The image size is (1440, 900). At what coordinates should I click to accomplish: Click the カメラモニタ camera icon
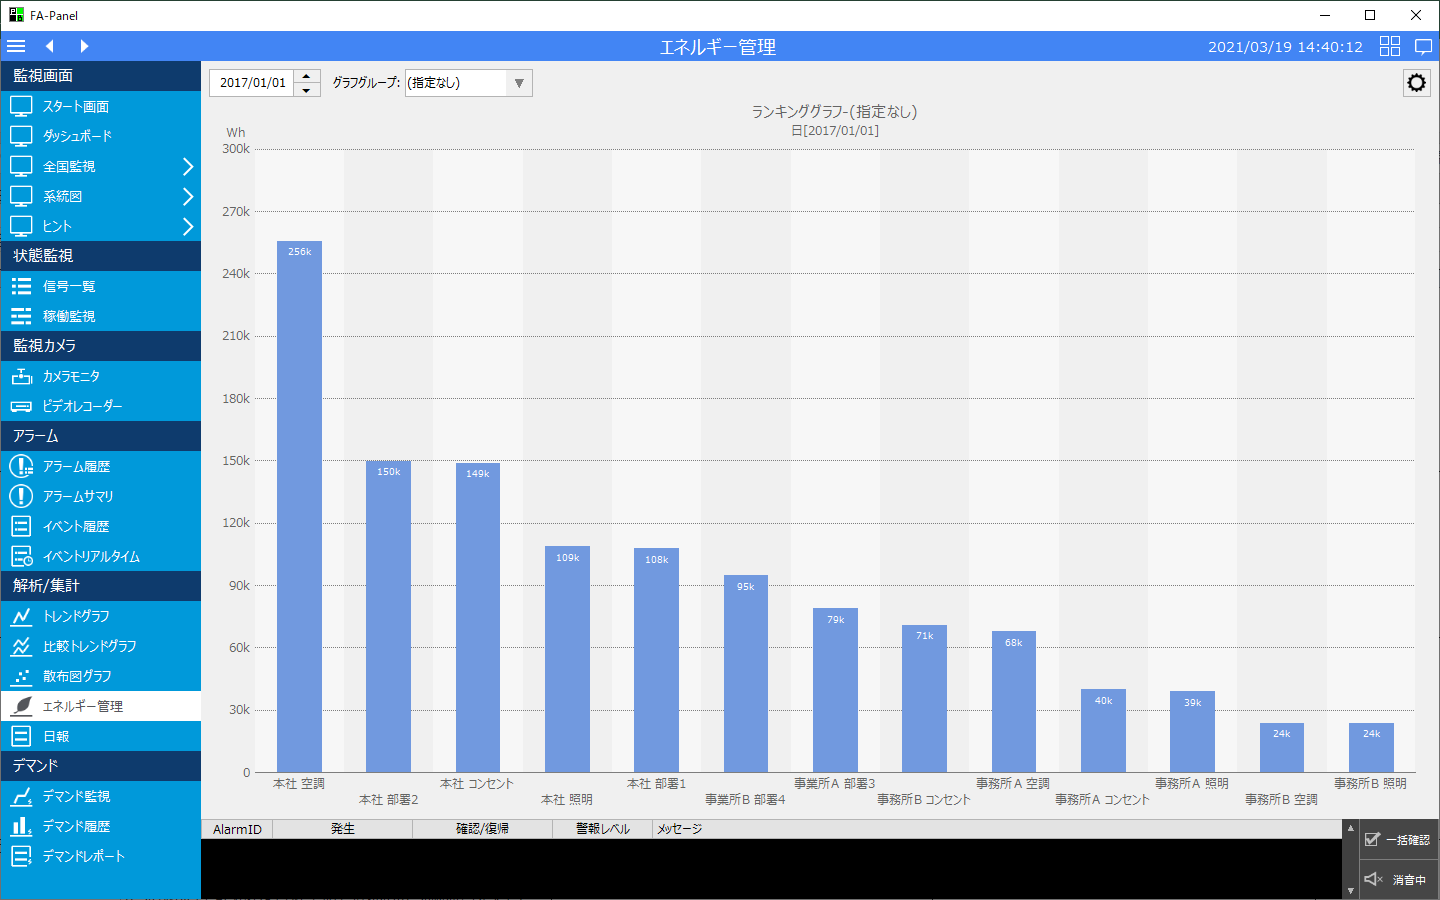[x=21, y=376]
